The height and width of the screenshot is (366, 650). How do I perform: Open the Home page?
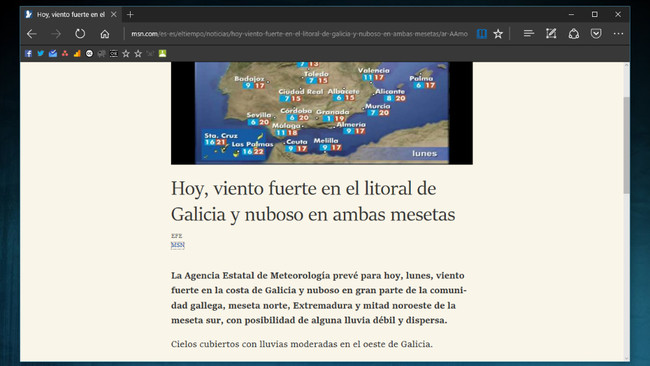[104, 34]
